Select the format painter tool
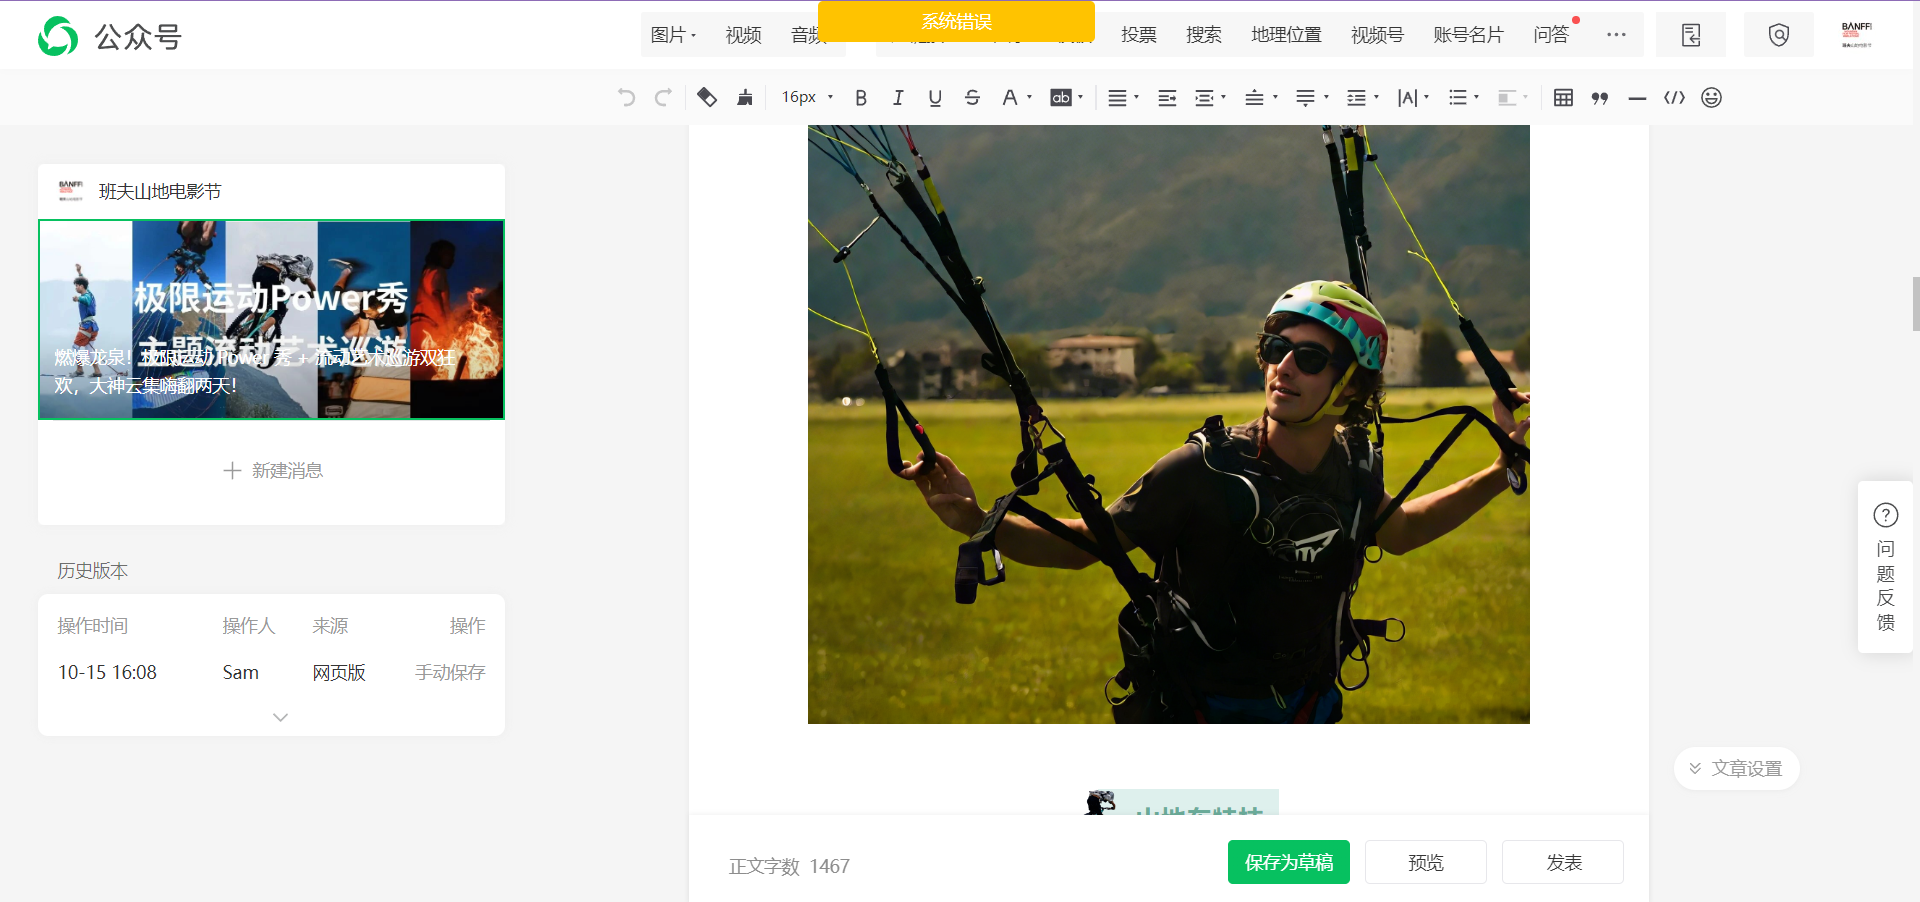1920x902 pixels. [x=707, y=97]
